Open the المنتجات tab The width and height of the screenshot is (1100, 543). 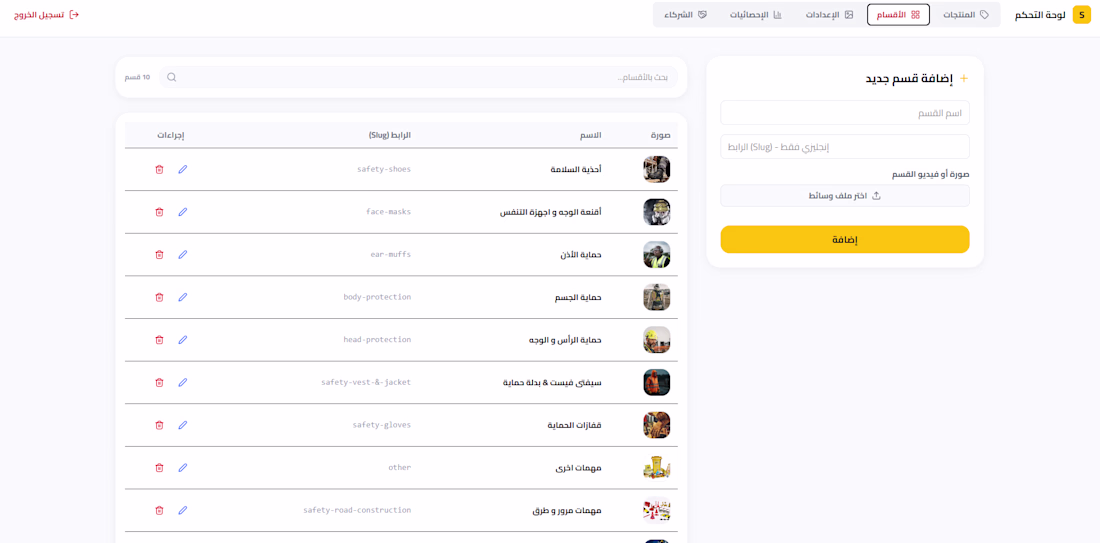click(965, 15)
